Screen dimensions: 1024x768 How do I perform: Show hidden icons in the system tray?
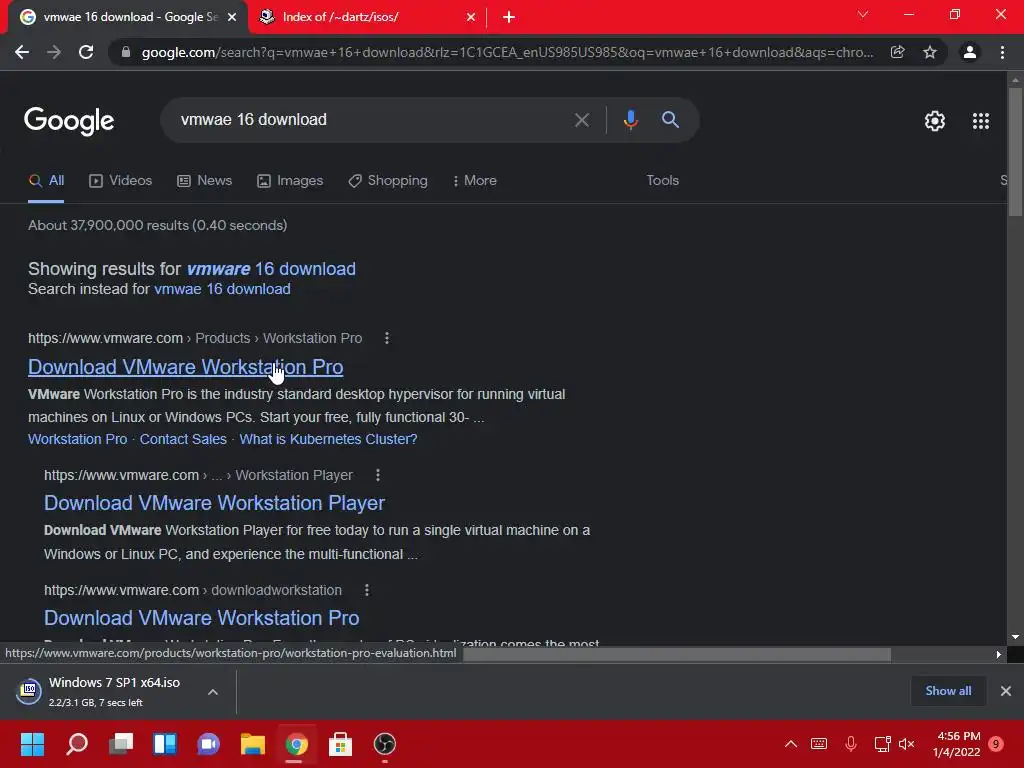tap(791, 744)
